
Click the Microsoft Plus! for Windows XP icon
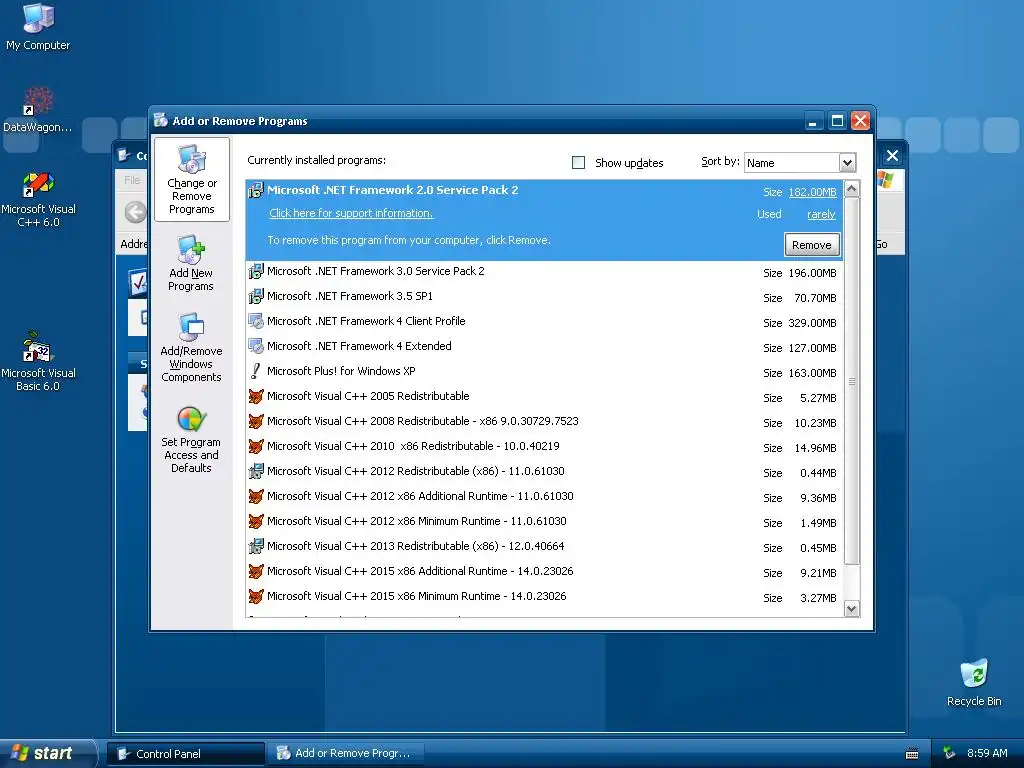256,371
